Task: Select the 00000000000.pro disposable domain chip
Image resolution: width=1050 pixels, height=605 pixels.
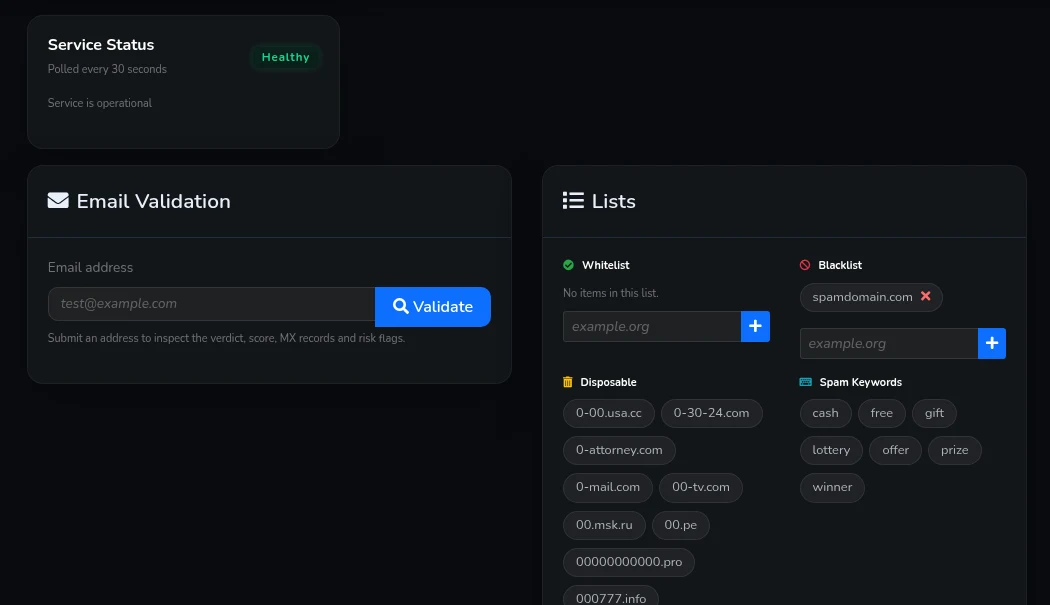Action: (629, 562)
